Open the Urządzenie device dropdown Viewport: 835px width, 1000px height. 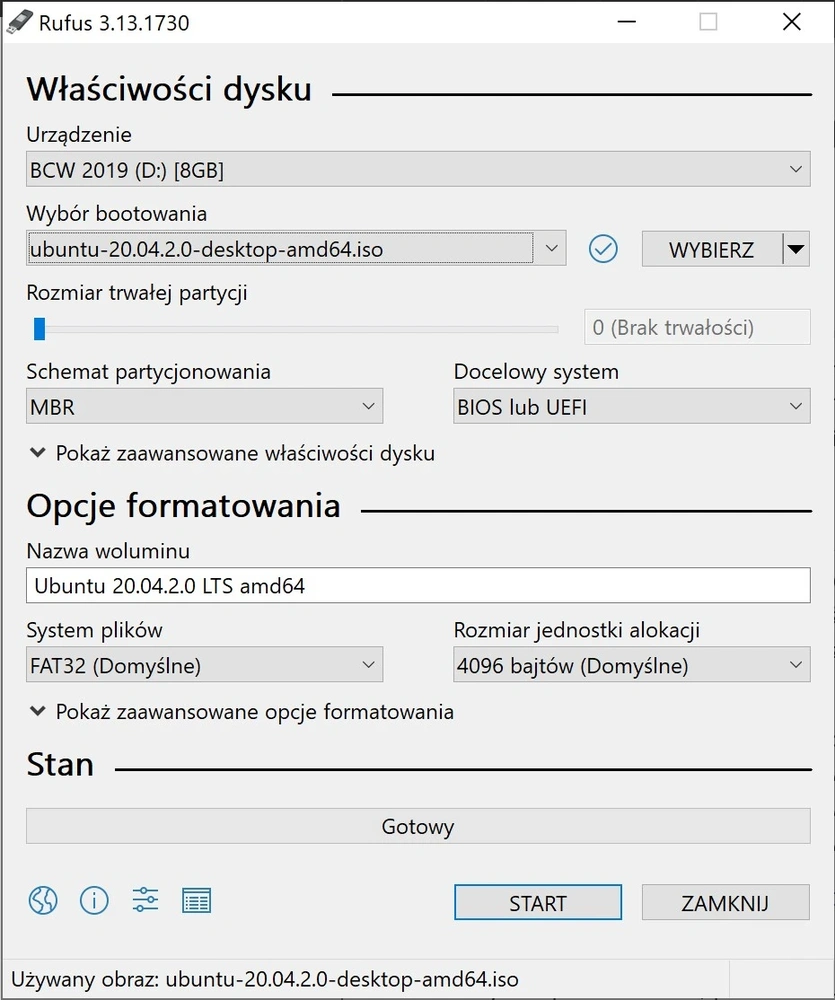[x=418, y=169]
